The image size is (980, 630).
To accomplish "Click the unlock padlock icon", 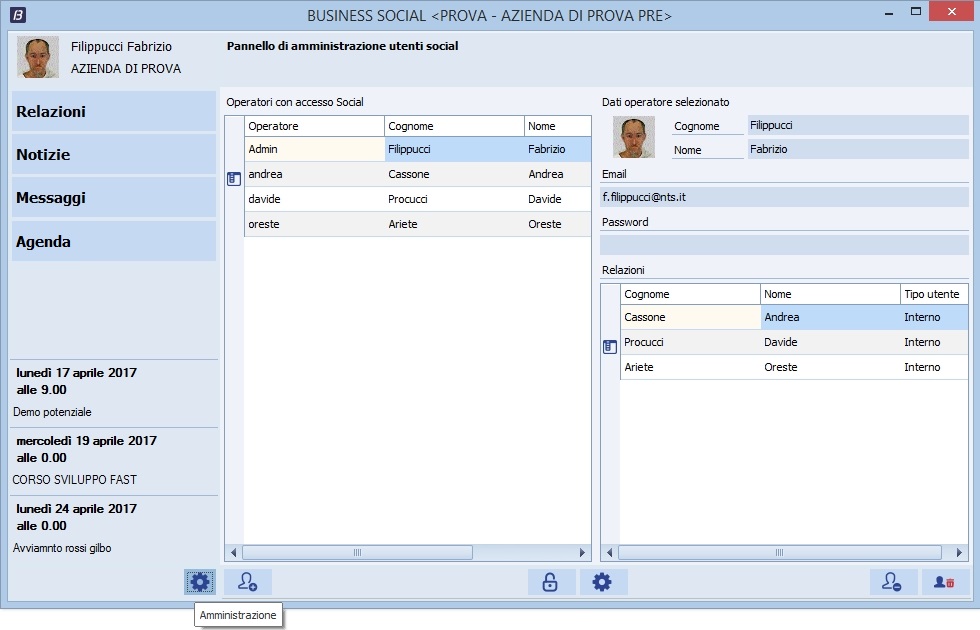I will click(551, 582).
